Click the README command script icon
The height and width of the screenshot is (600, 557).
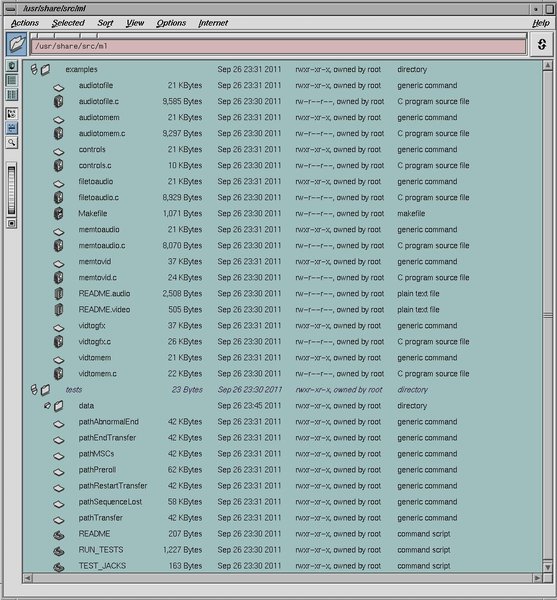(59, 535)
